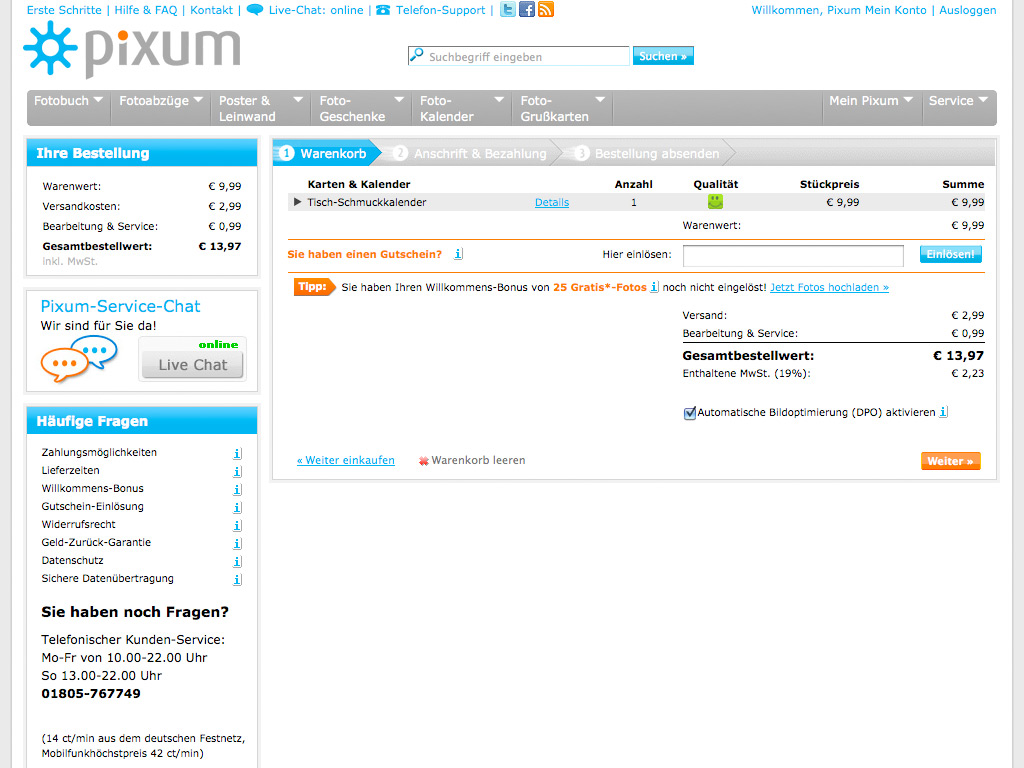Screen dimensions: 1024x768
Task: Focus the Suchbegriff eingeben search field
Action: click(519, 56)
